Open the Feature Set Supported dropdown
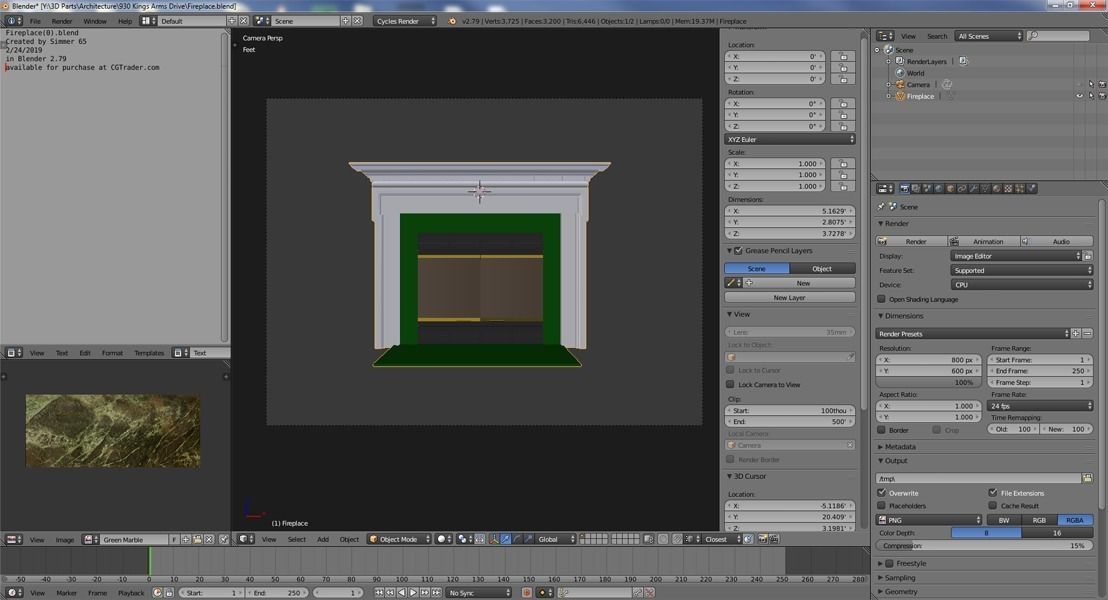The height and width of the screenshot is (600, 1108). (1022, 270)
